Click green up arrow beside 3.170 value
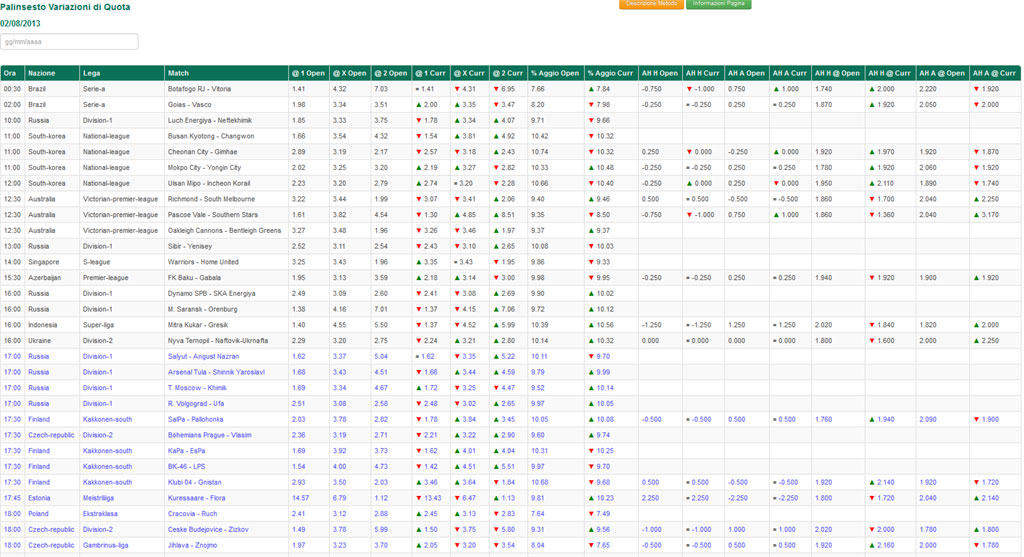This screenshot has height=557, width=1024. (x=976, y=215)
